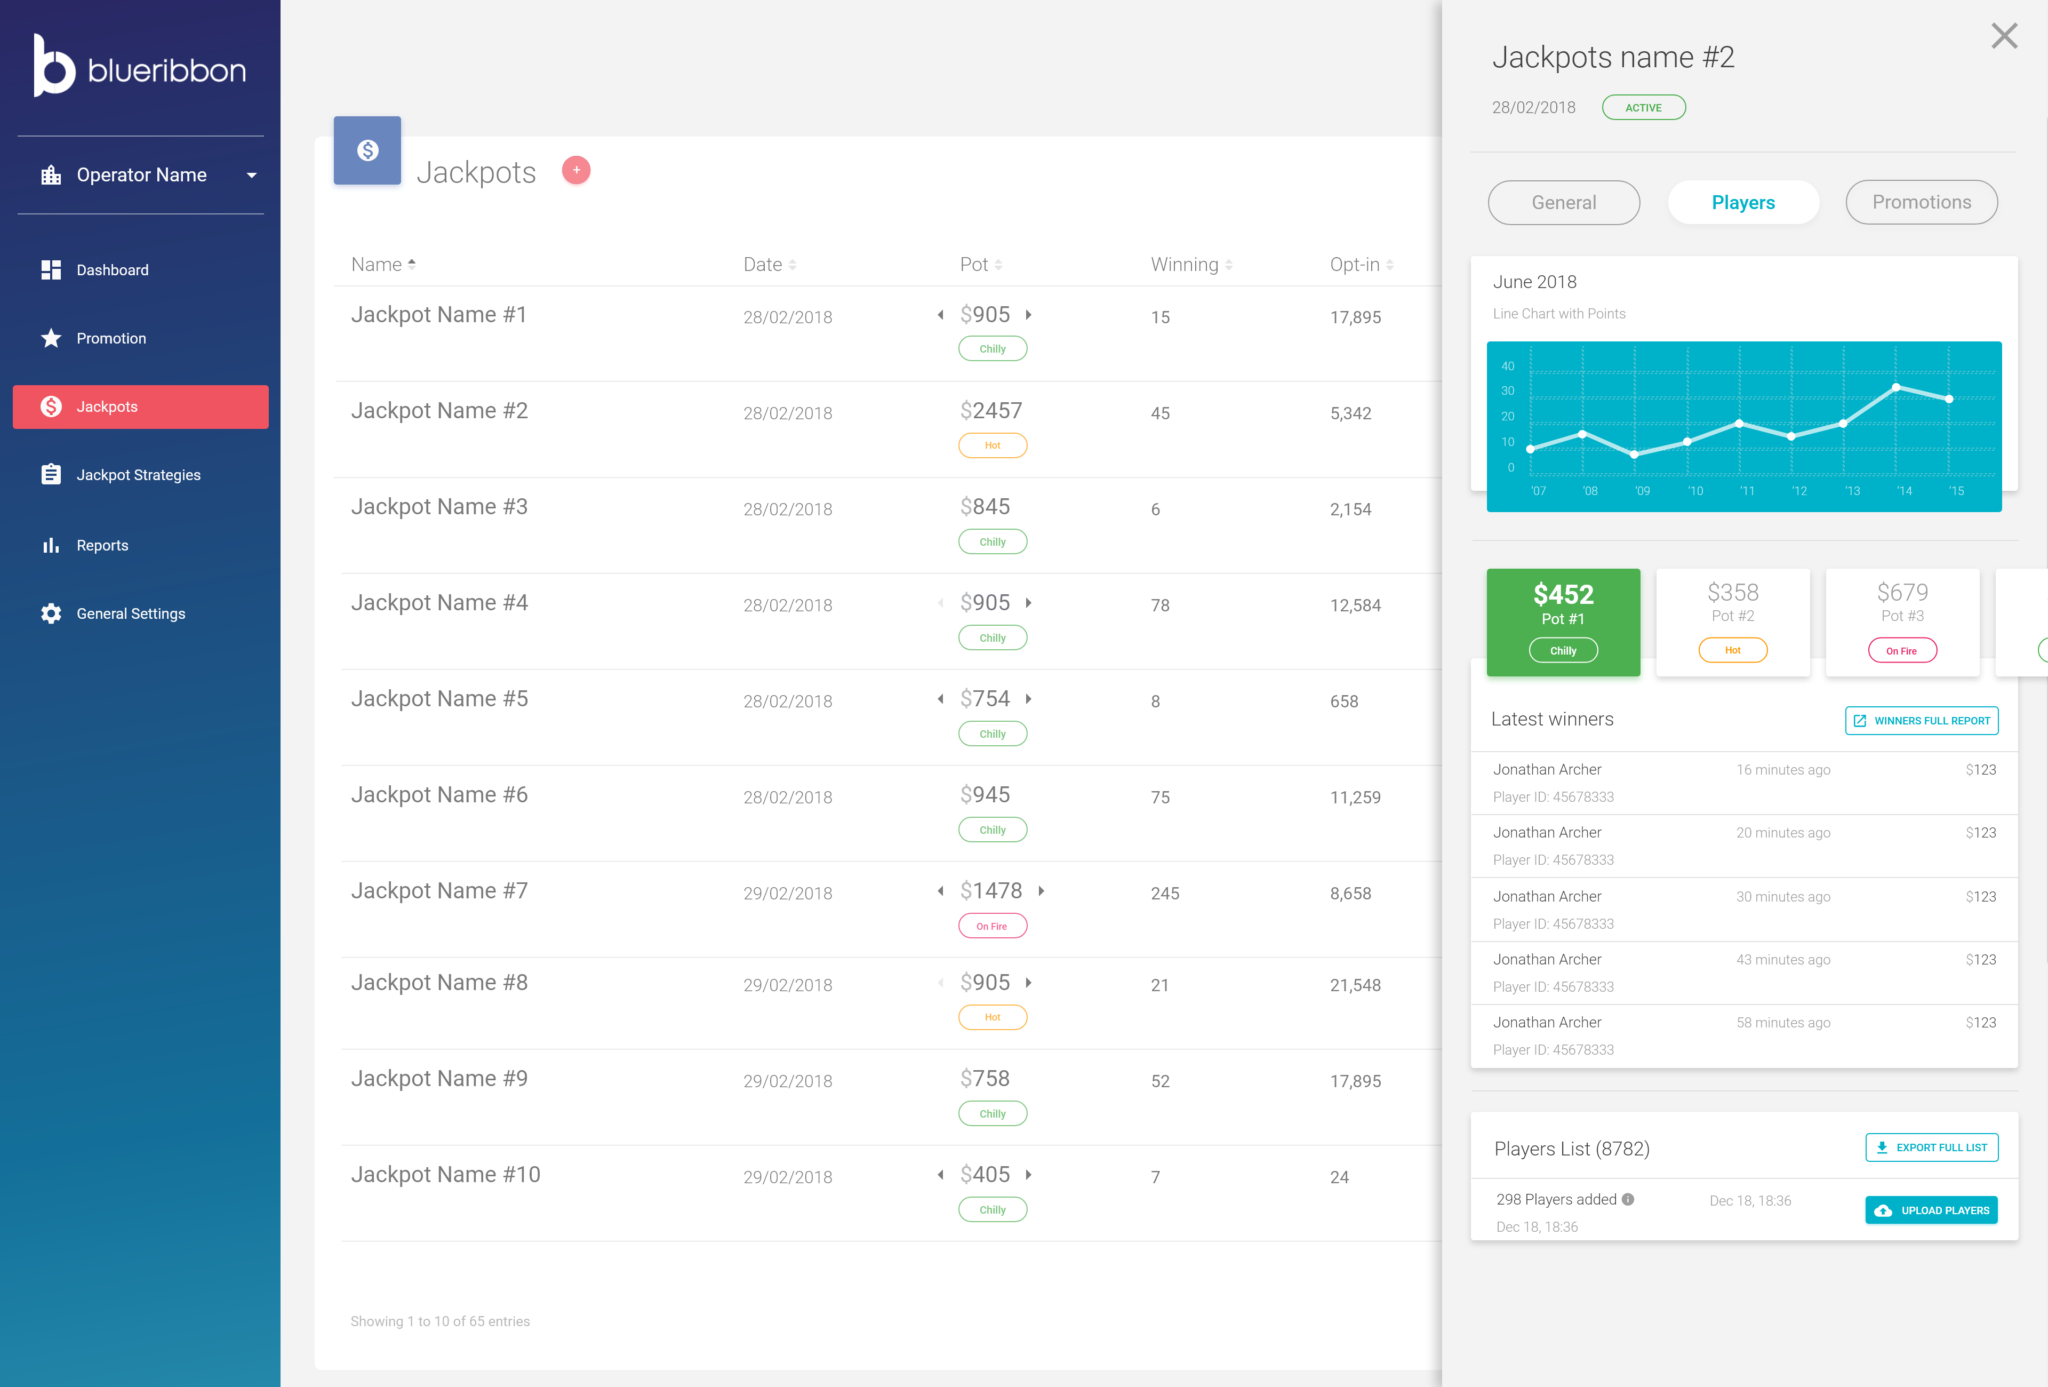The image size is (2048, 1387).
Task: Click next pot arrow for Jackpot Name #7
Action: coord(1041,890)
